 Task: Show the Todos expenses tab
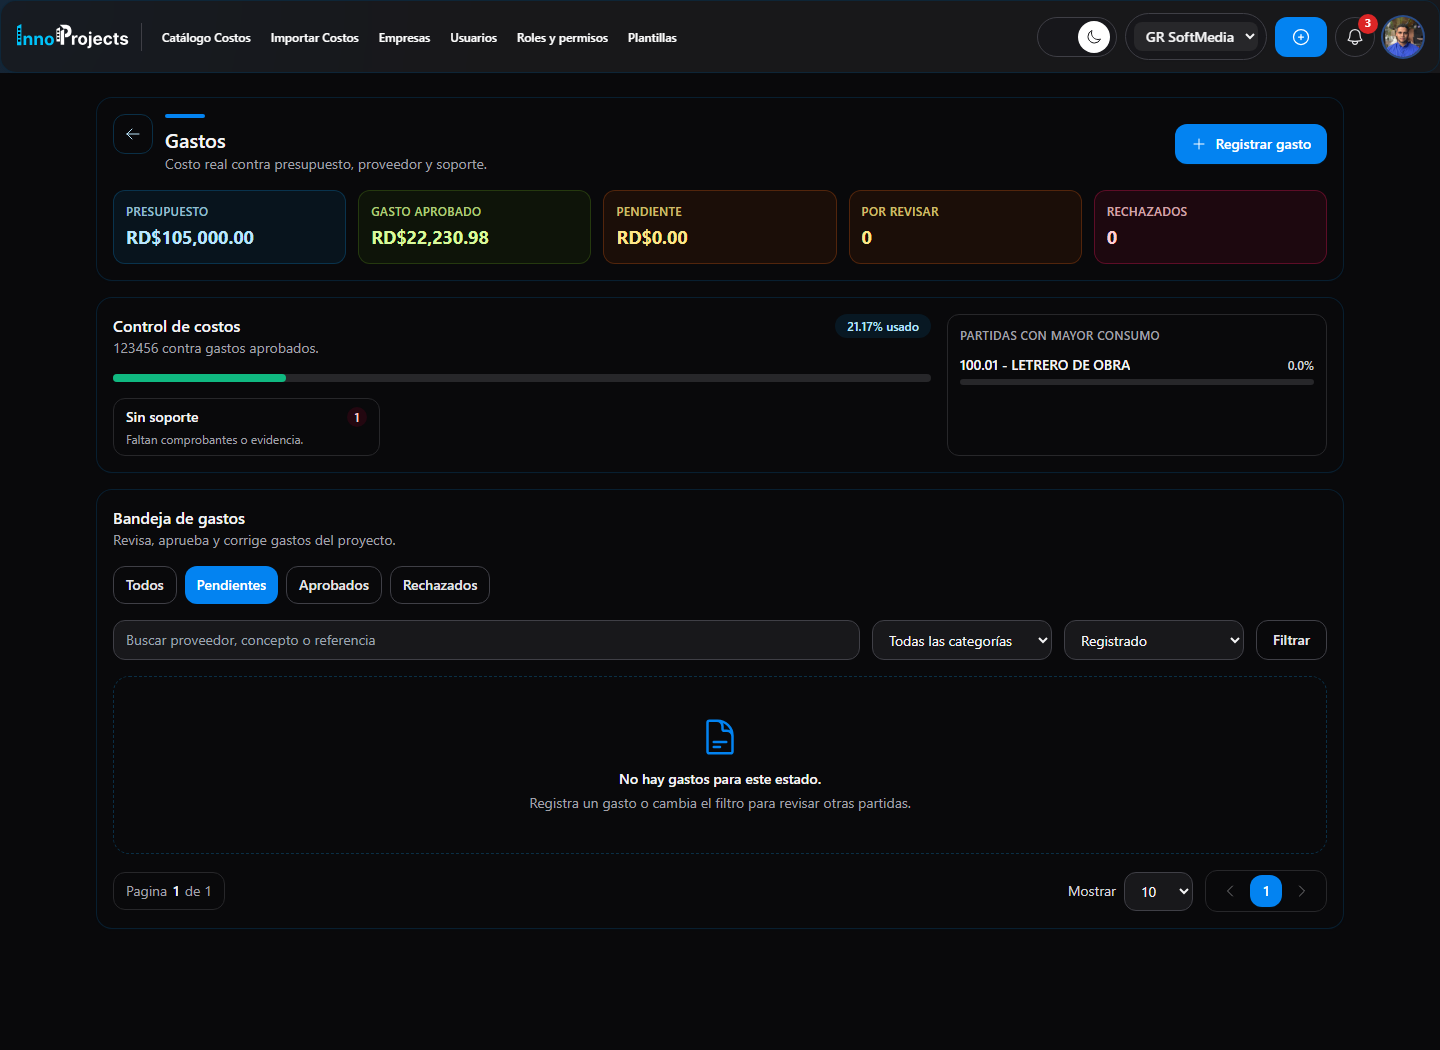[145, 585]
